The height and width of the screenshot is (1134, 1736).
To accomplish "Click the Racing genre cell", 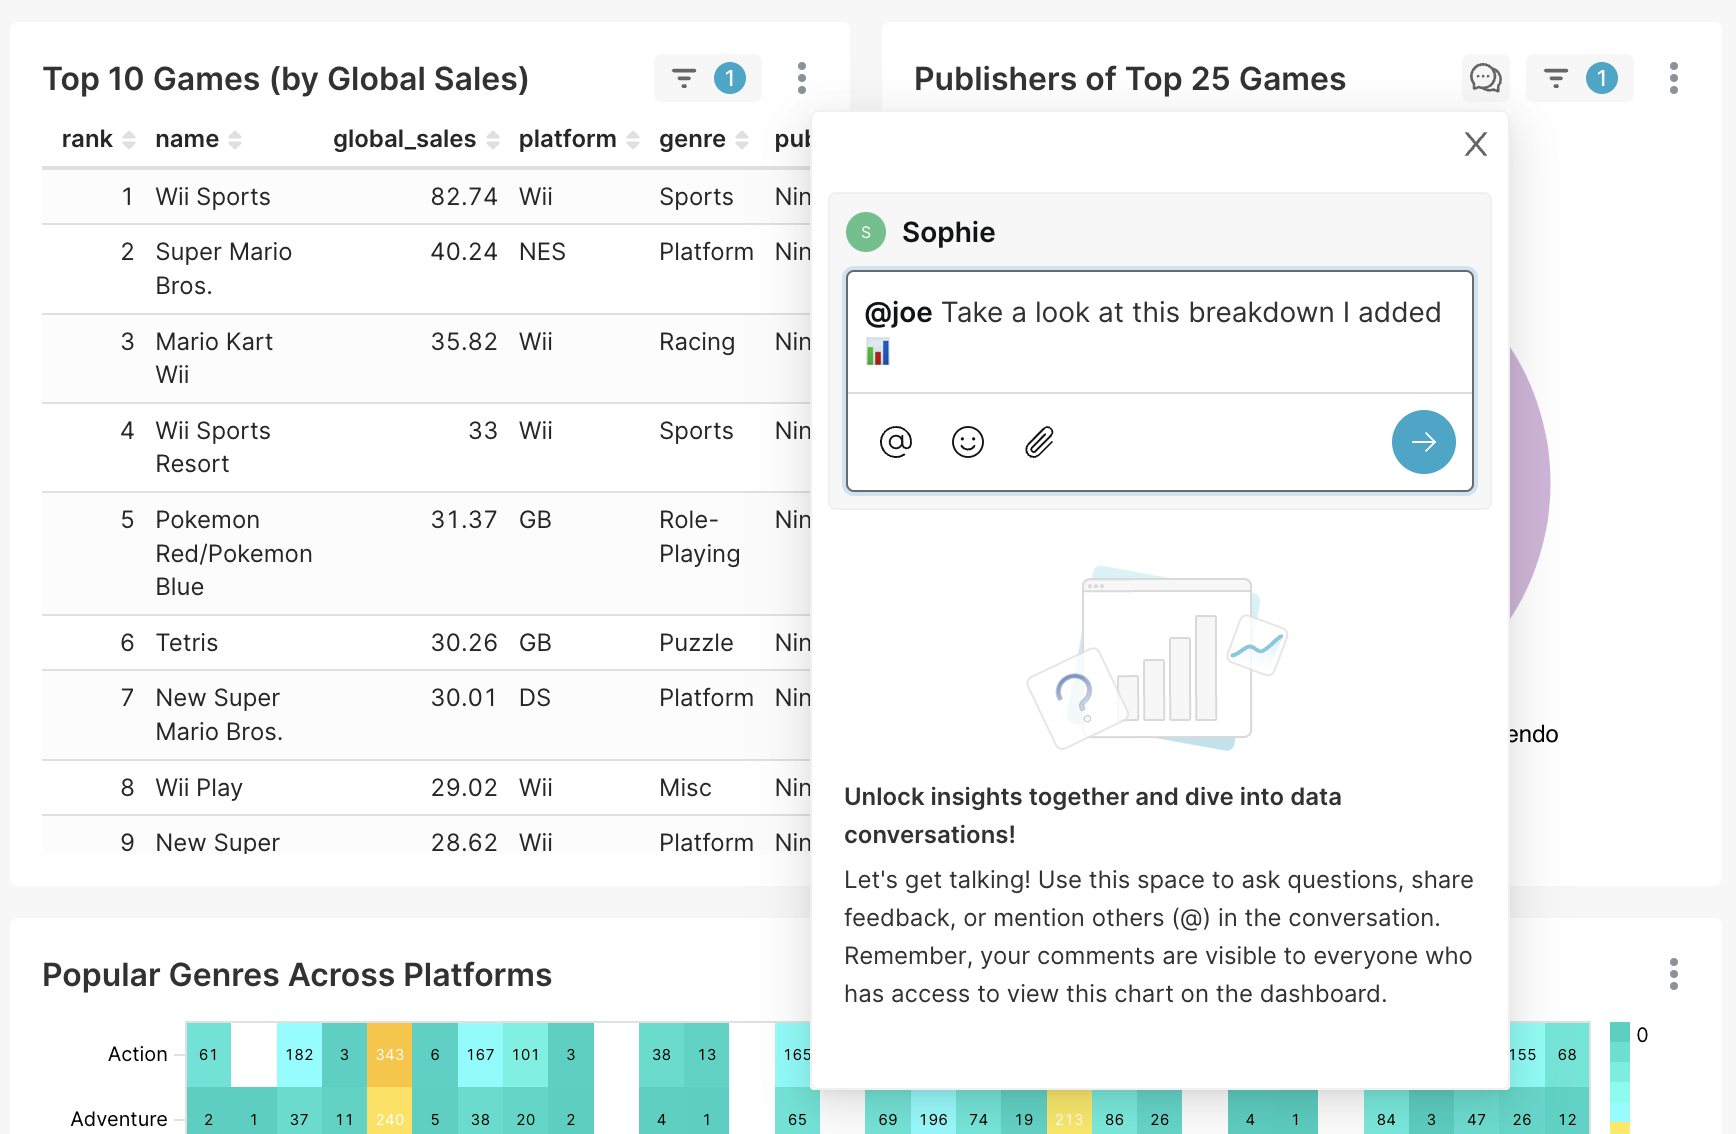I will point(697,342).
